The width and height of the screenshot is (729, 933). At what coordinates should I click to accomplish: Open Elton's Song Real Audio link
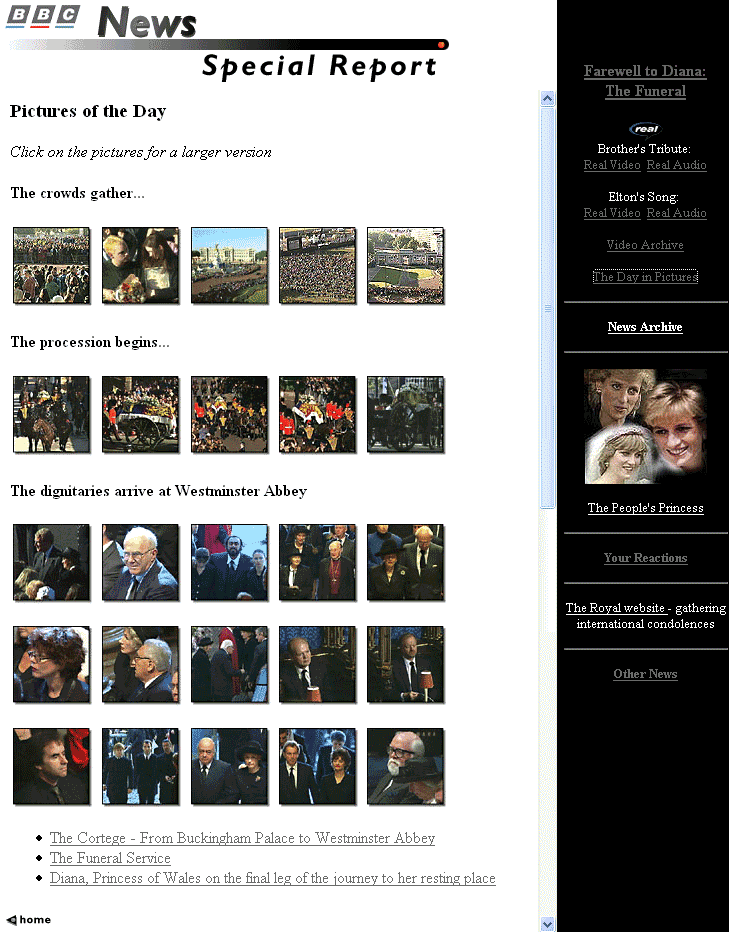coord(677,213)
